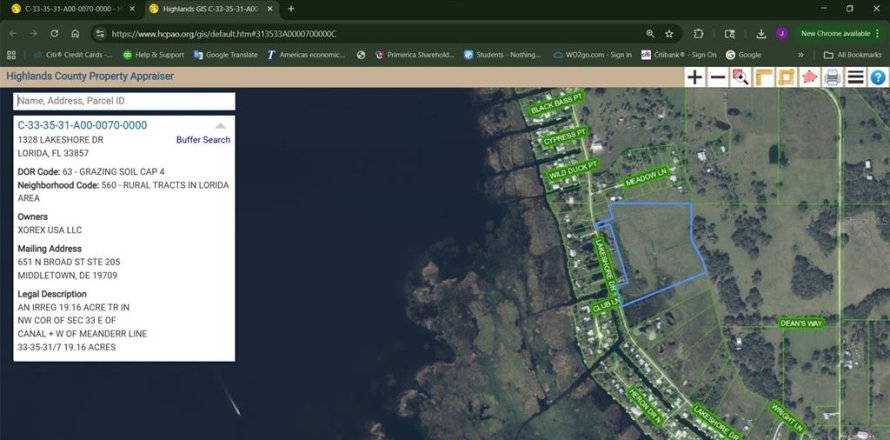The height and width of the screenshot is (440, 890).
Task: Click the WRIGHT LN street label
Action: pyautogui.click(x=787, y=418)
